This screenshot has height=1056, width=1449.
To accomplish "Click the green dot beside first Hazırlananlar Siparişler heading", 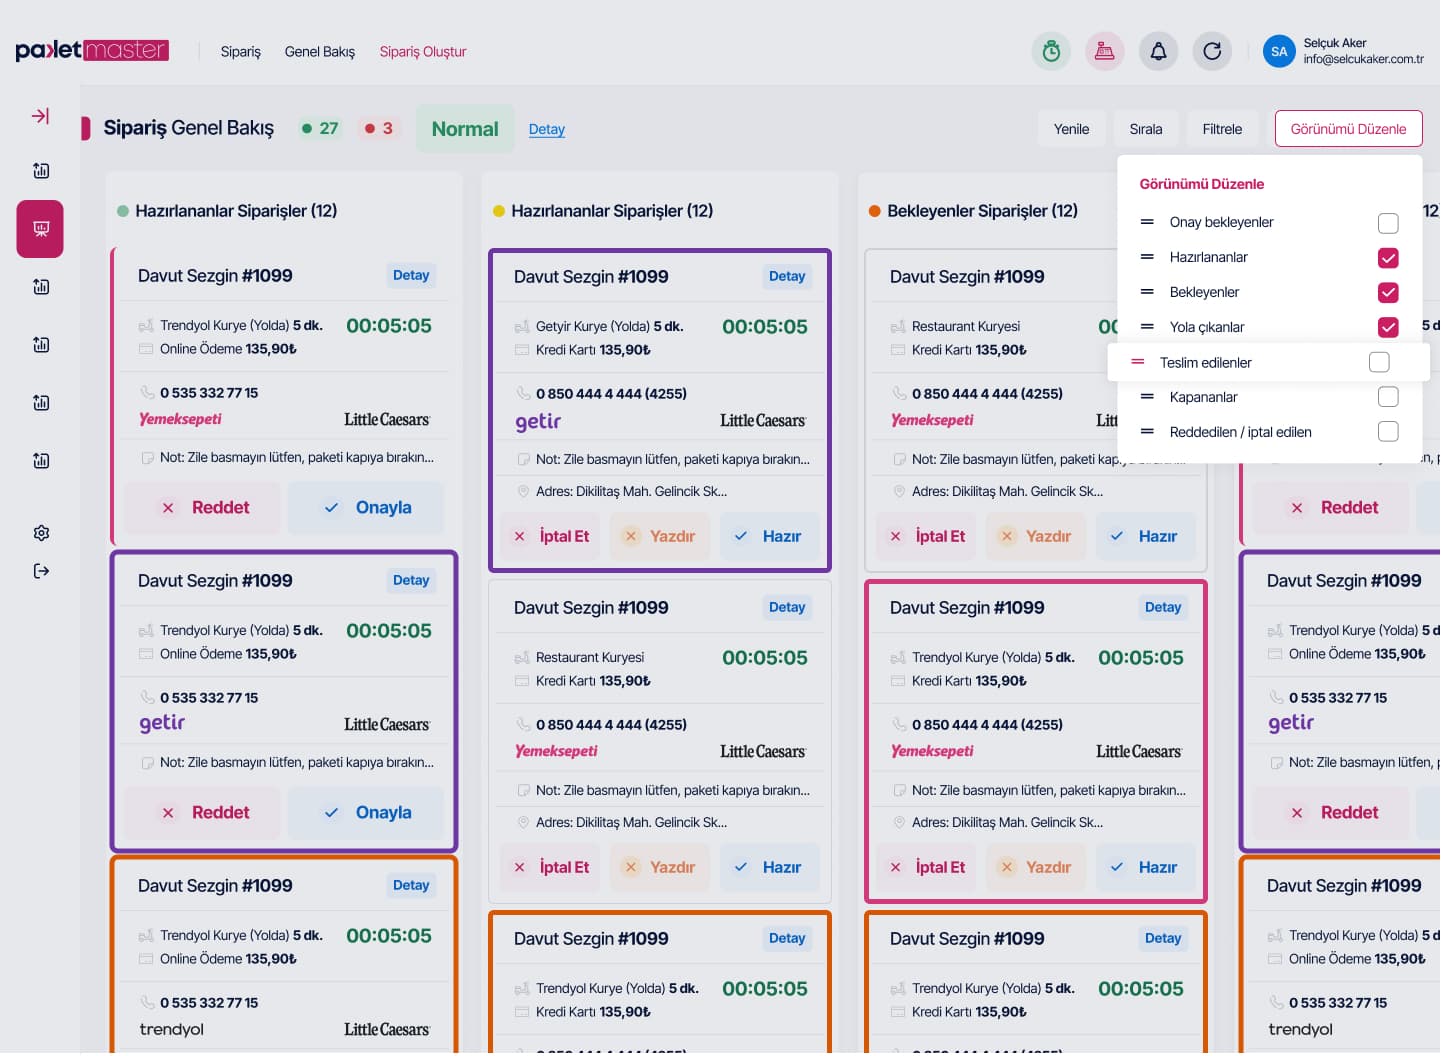I will (x=123, y=211).
